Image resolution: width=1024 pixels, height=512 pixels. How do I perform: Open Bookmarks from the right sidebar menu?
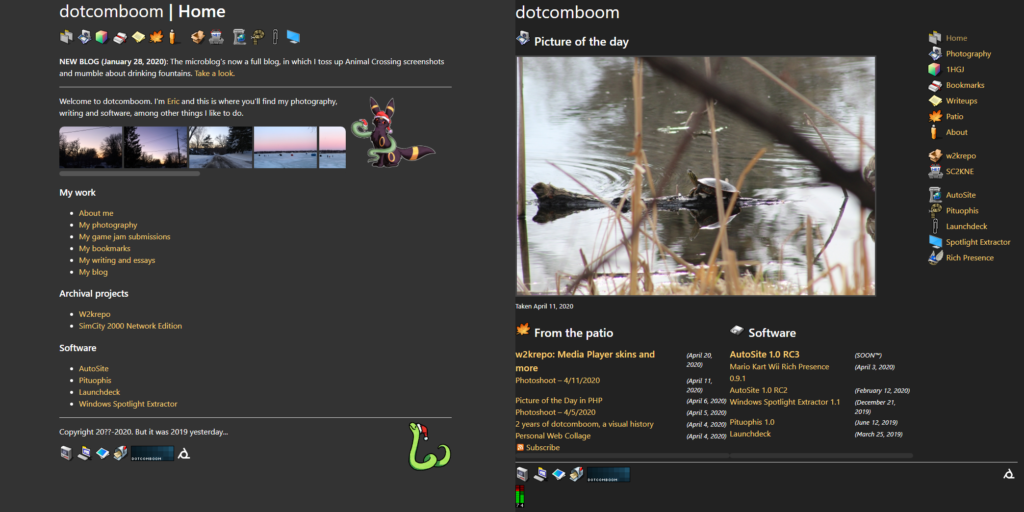(964, 86)
